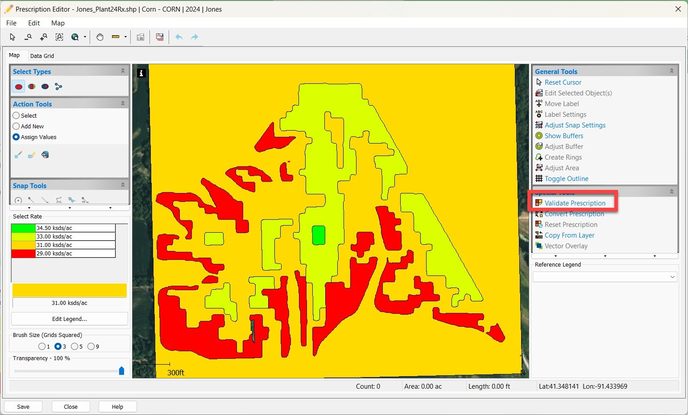
Task: Click the undo arrow in toolbar
Action: point(179,37)
